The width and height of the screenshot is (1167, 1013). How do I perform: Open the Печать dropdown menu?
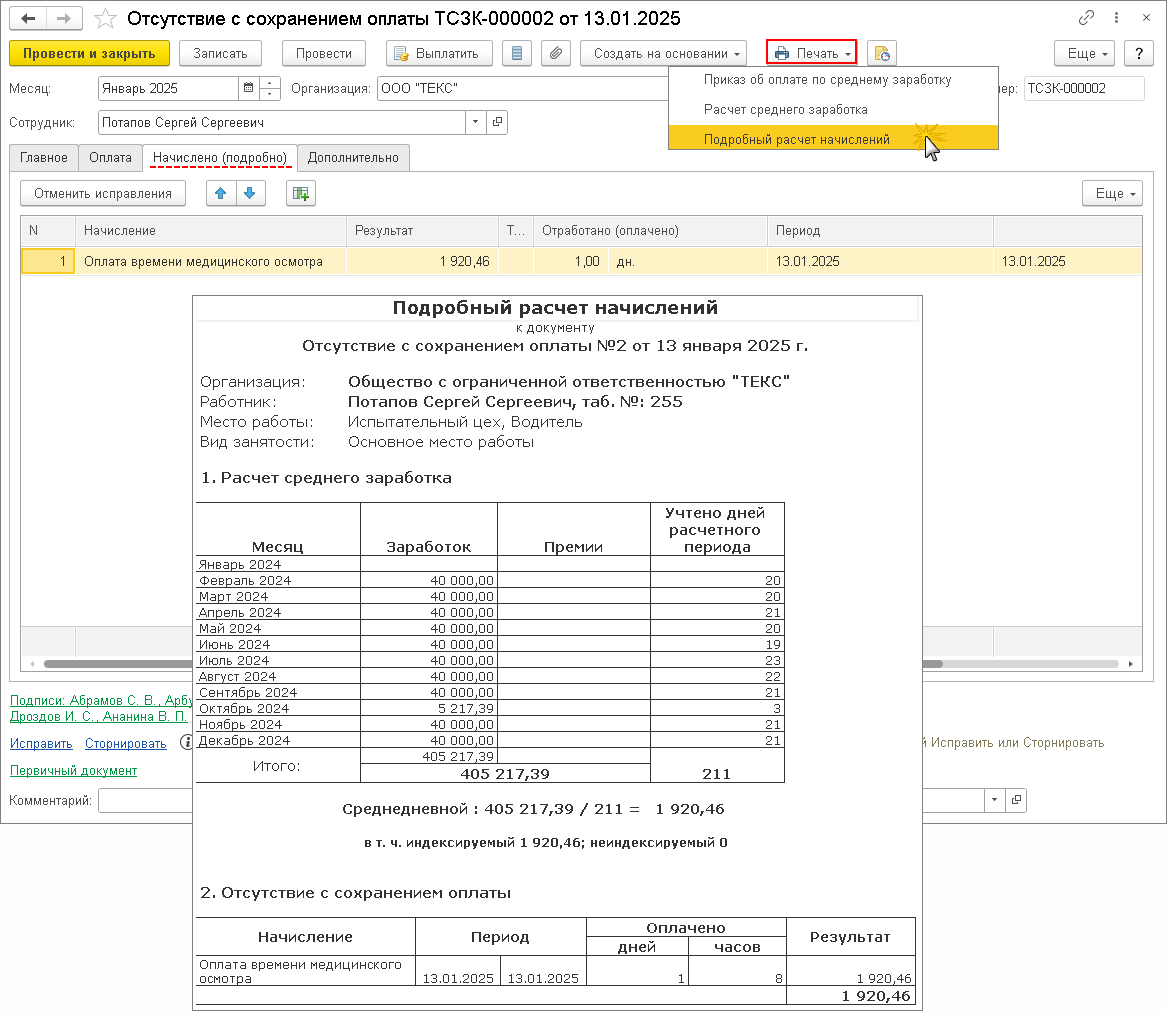pos(811,53)
